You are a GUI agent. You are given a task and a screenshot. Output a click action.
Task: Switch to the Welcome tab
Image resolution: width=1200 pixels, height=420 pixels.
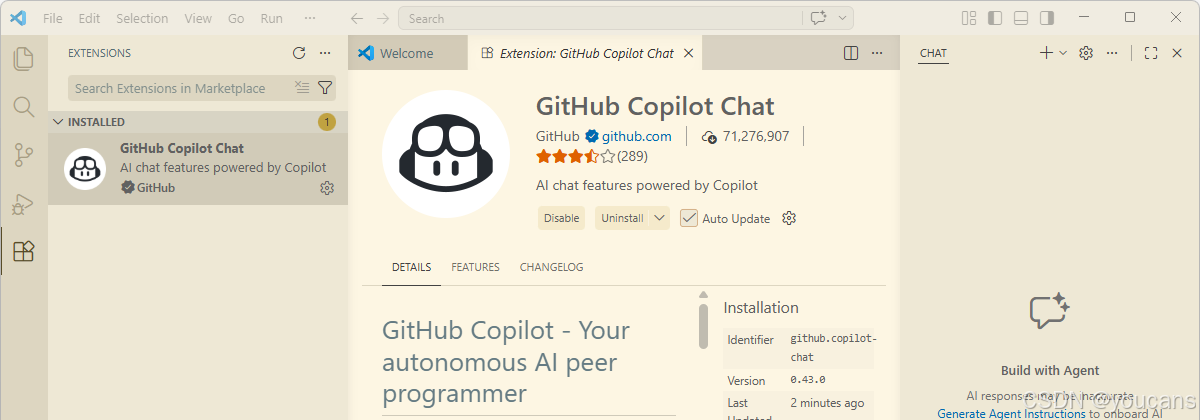coord(407,53)
